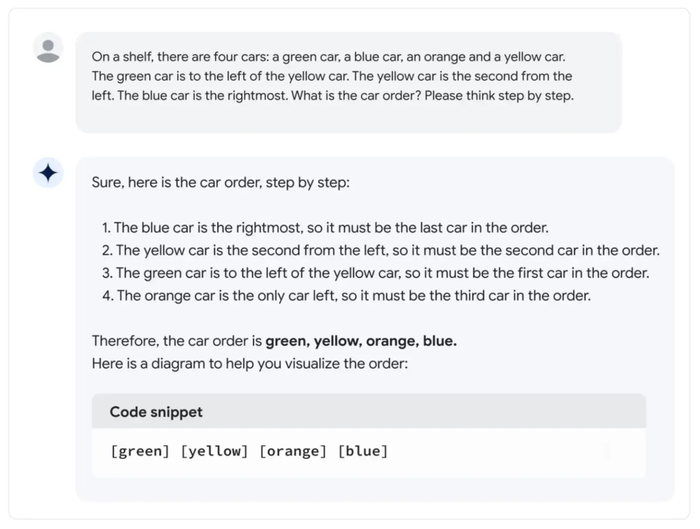
Task: Click the 'On a shelf, there are' line
Action: coord(329,57)
